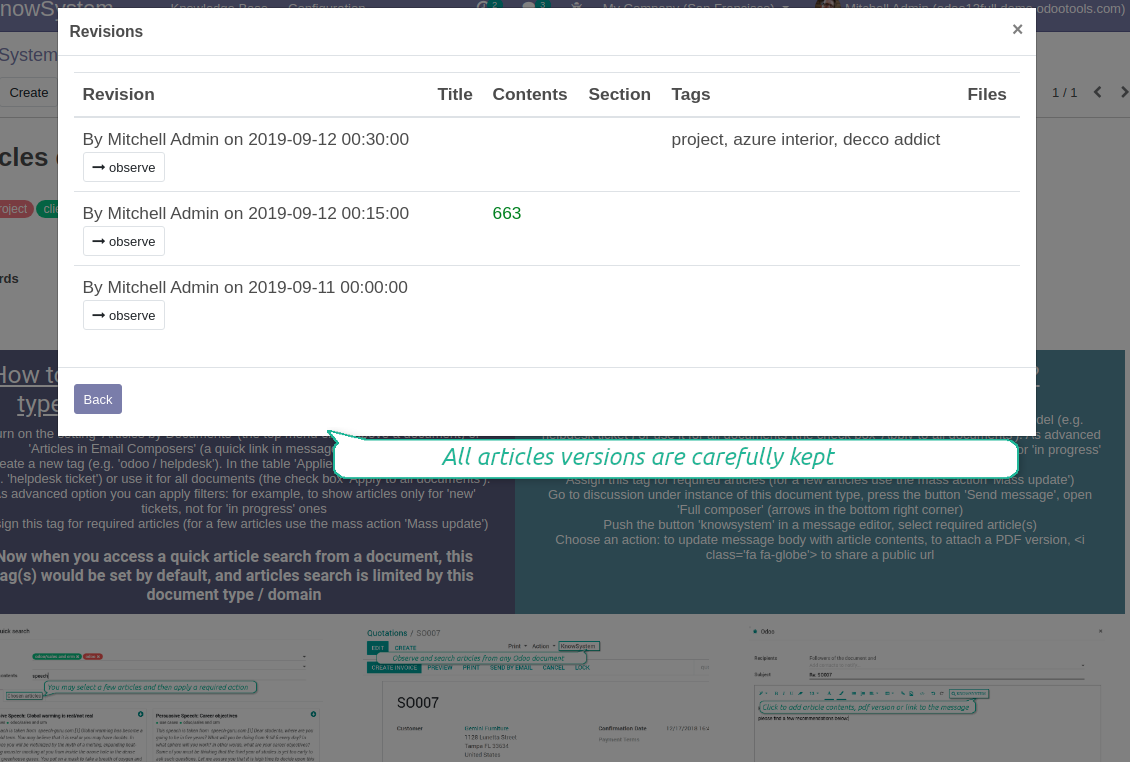Open the quick search screenshot thumbnail
1130x762 pixels.
pos(160,694)
